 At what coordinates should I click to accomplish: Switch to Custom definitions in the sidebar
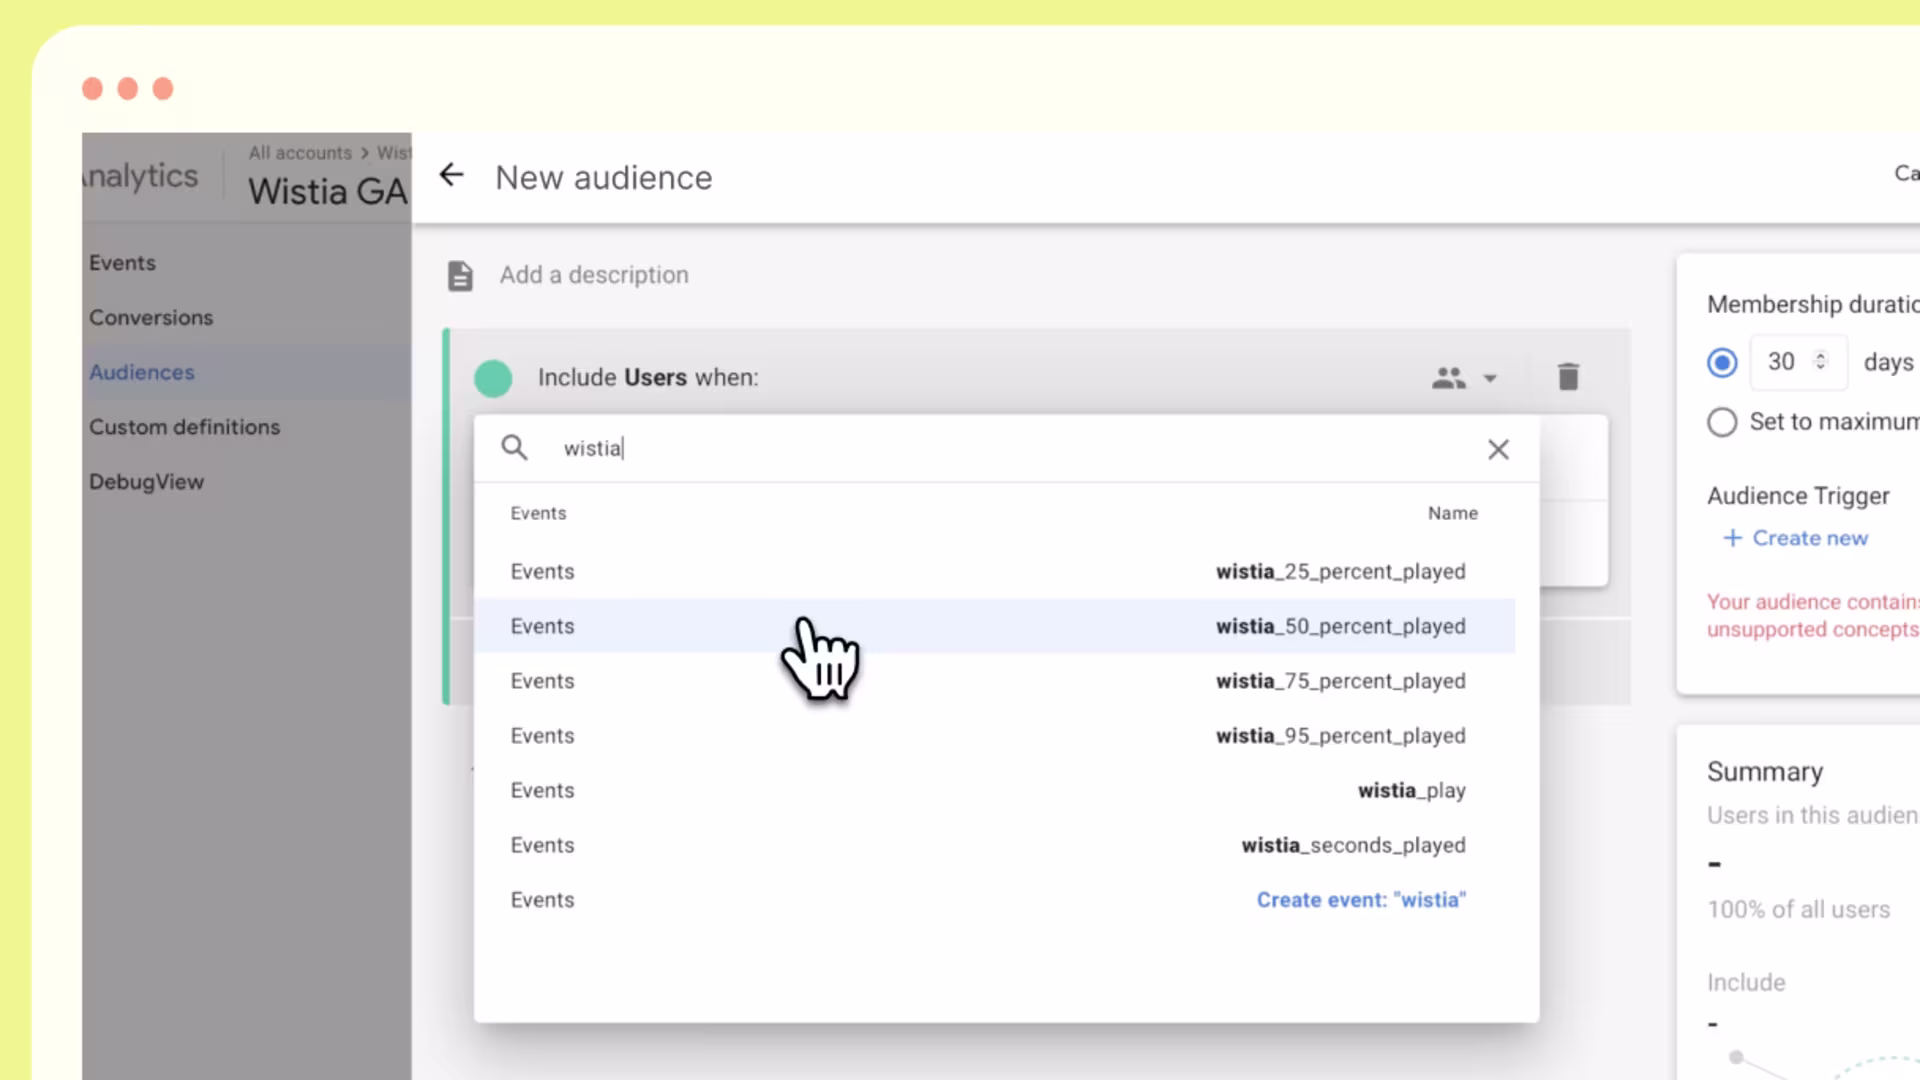(x=184, y=427)
